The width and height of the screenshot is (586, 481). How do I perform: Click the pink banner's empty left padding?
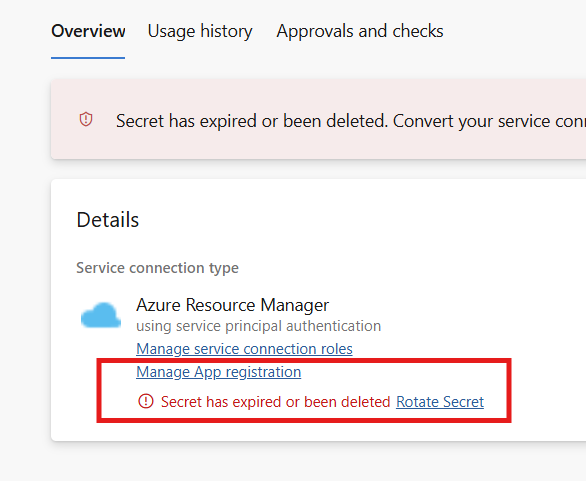64,120
